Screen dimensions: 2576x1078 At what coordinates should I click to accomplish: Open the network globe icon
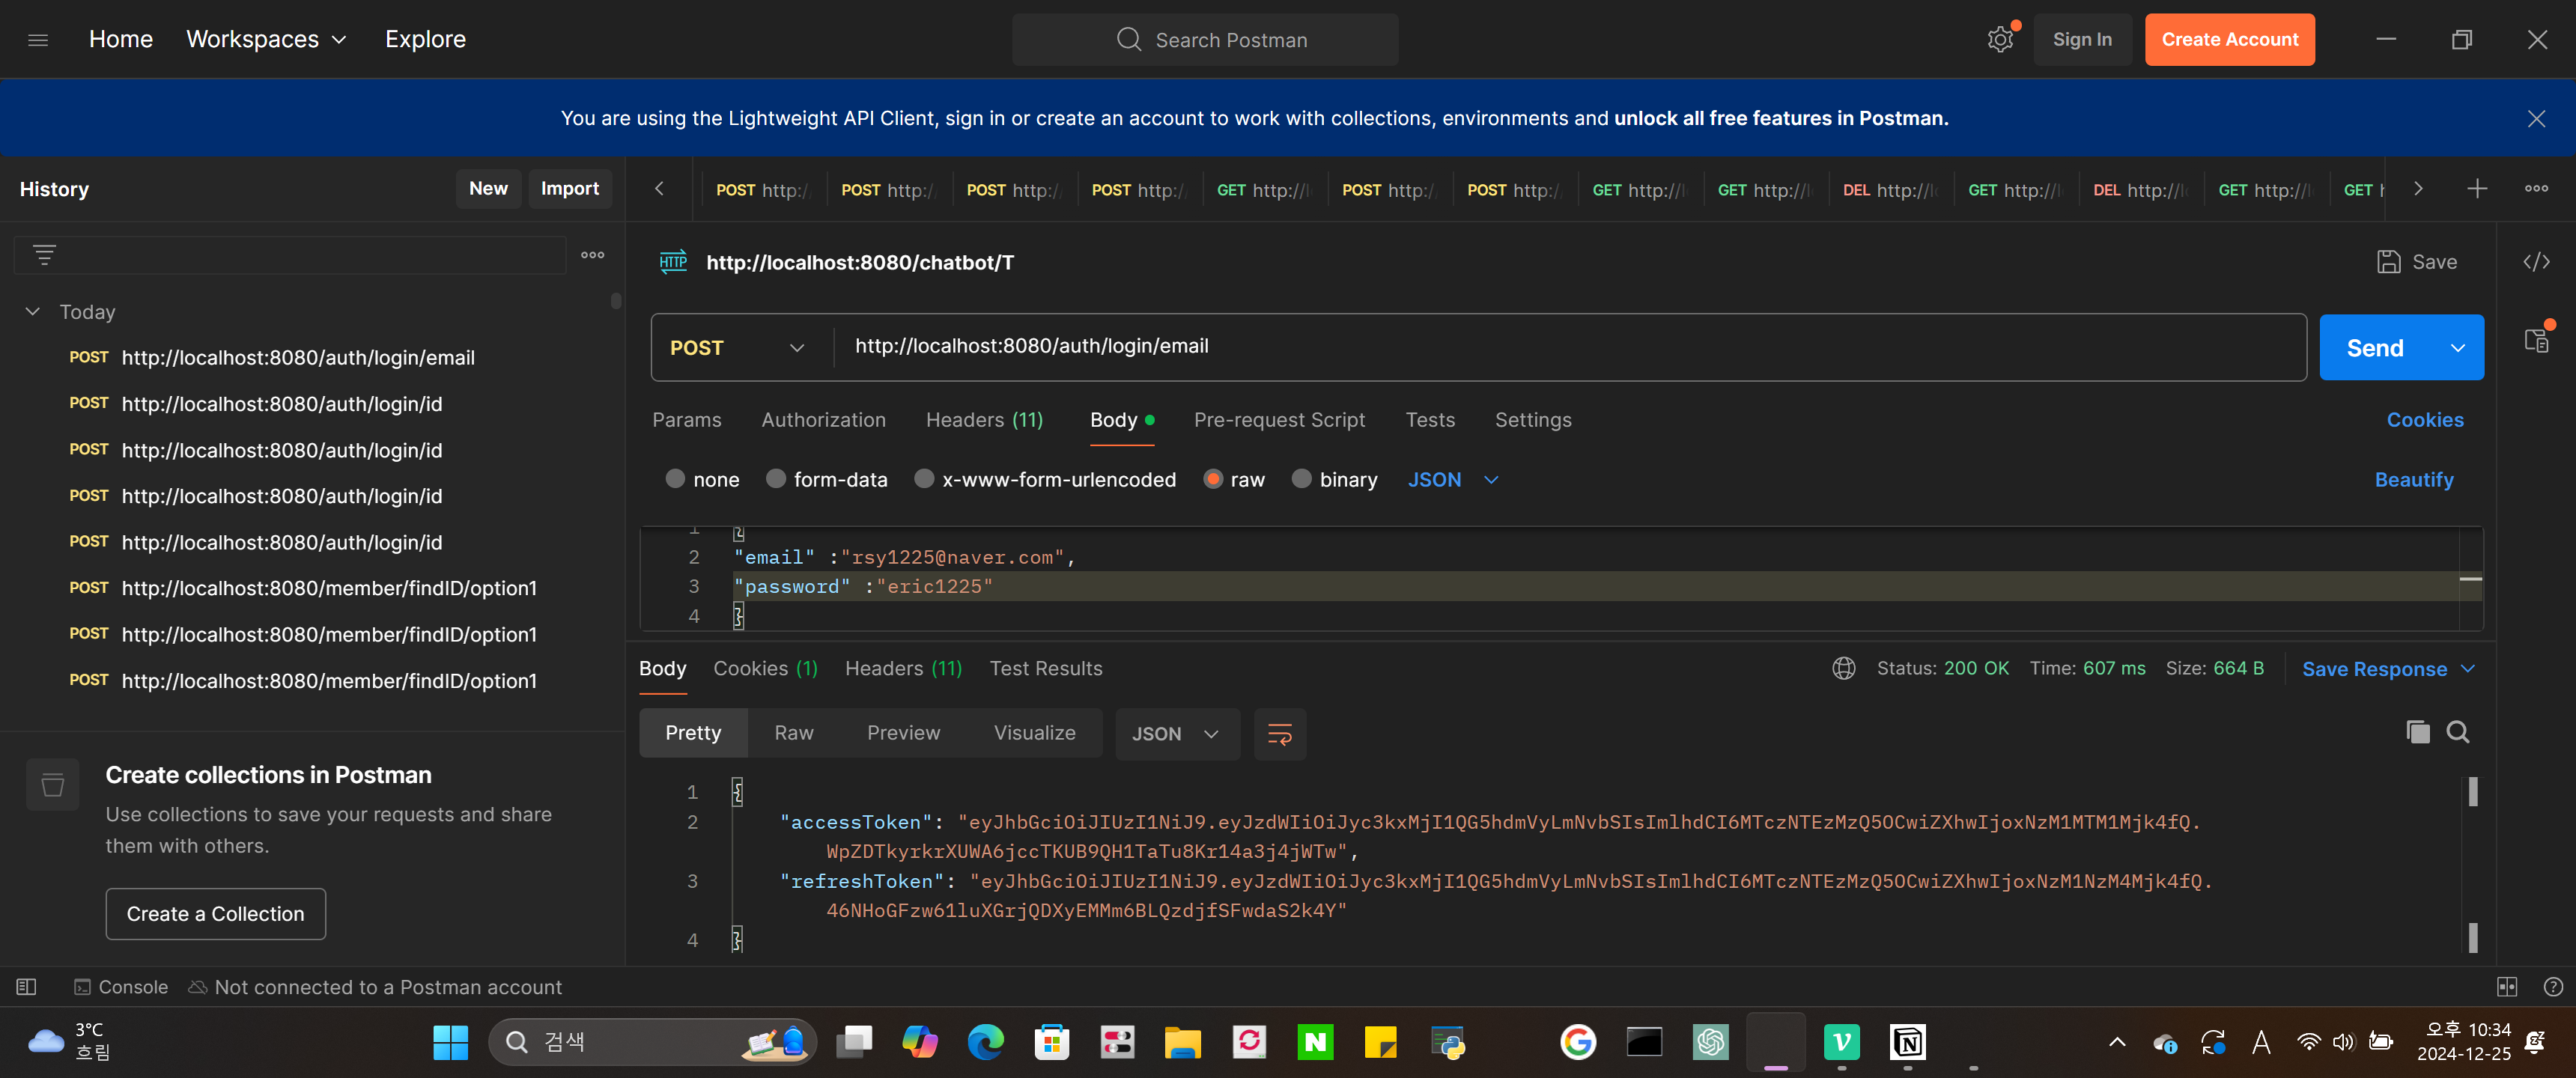point(1843,668)
